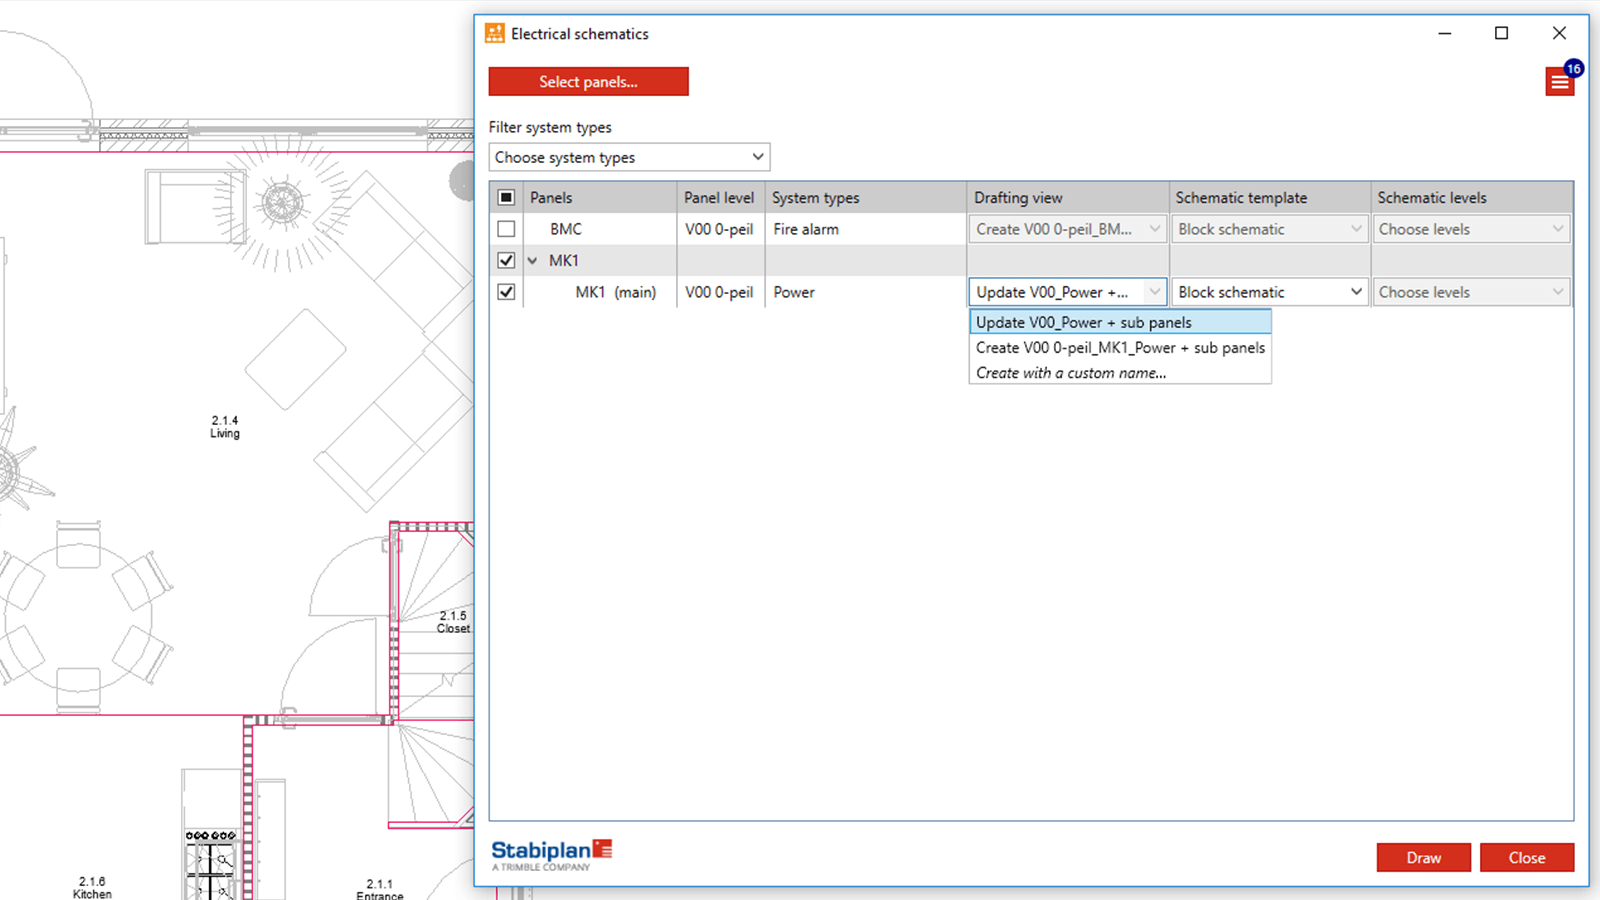Uncheck the MK1 panel checkbox
The height and width of the screenshot is (900, 1600).
[506, 260]
